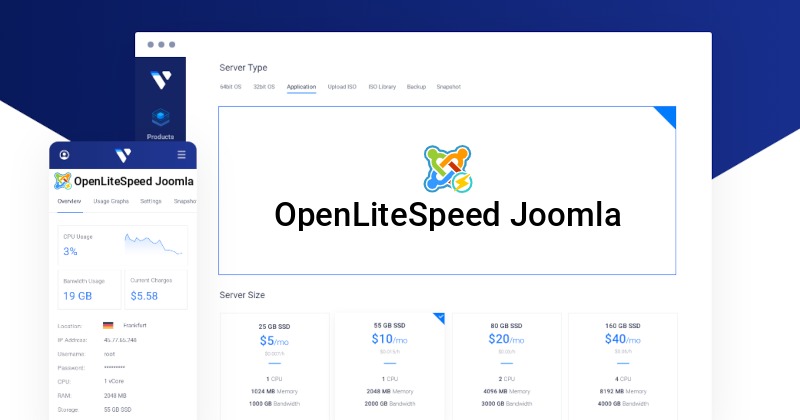The width and height of the screenshot is (800, 420).
Task: Click the 2000 GB Bandwidth text on $10 plan
Action: pyautogui.click(x=390, y=404)
